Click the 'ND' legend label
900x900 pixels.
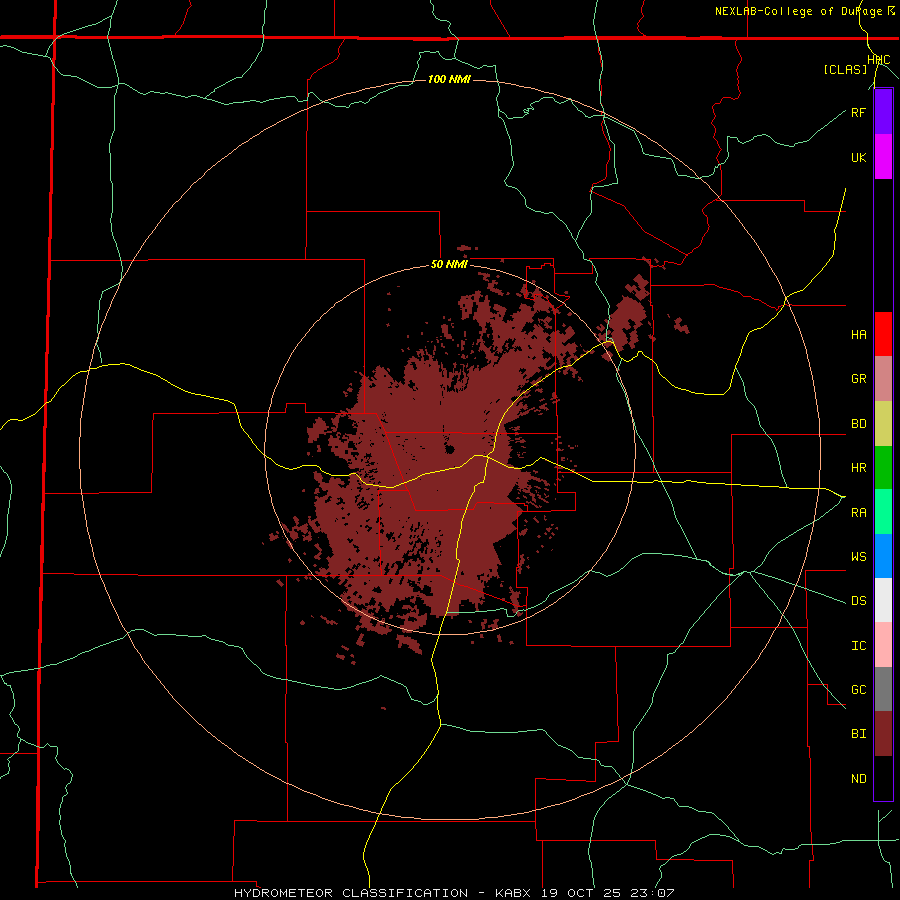858,779
